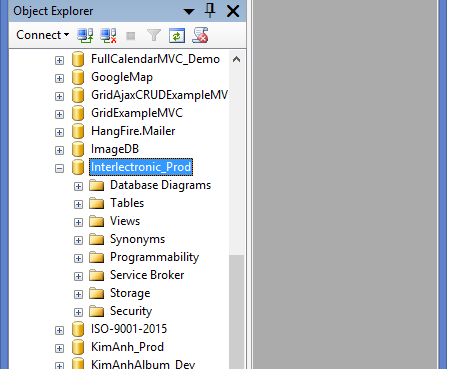Click the Stop square toolbar icon
Screen dimensions: 449x369
coord(131,36)
